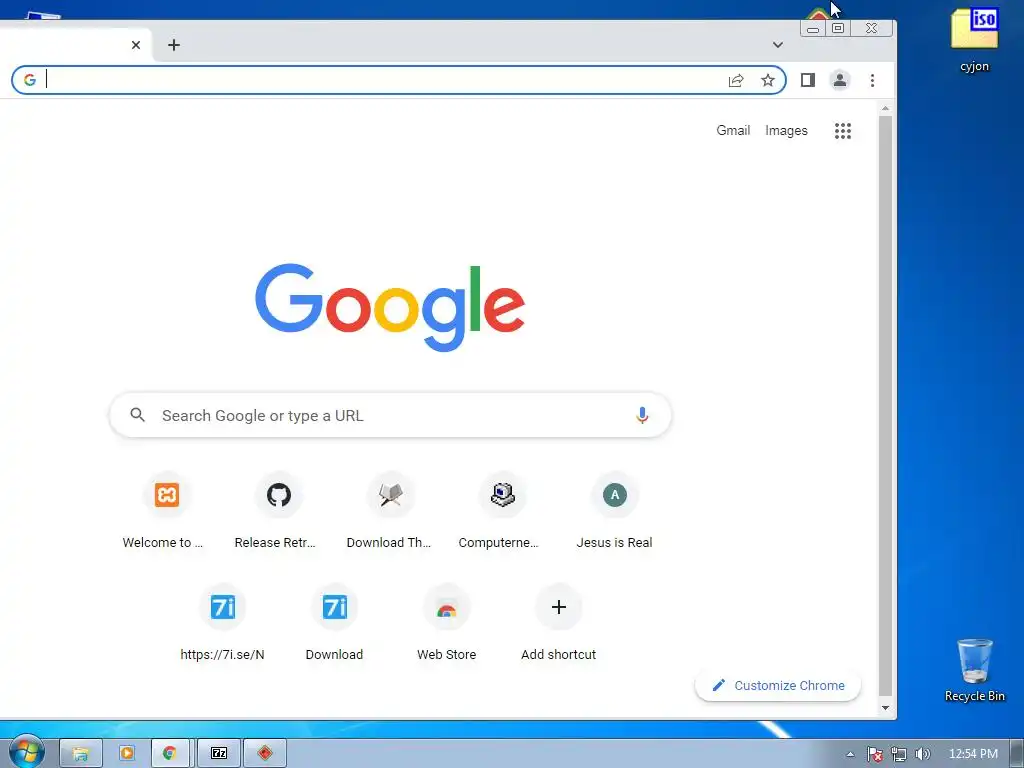The height and width of the screenshot is (768, 1024).
Task: Open the Jesus is Real shortcut
Action: click(x=615, y=511)
